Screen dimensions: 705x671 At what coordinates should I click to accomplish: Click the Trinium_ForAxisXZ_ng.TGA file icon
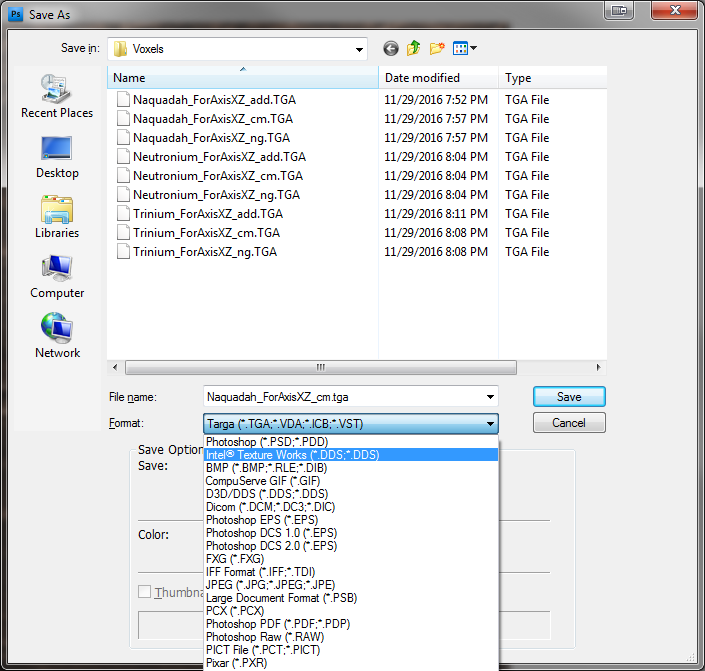tap(123, 251)
